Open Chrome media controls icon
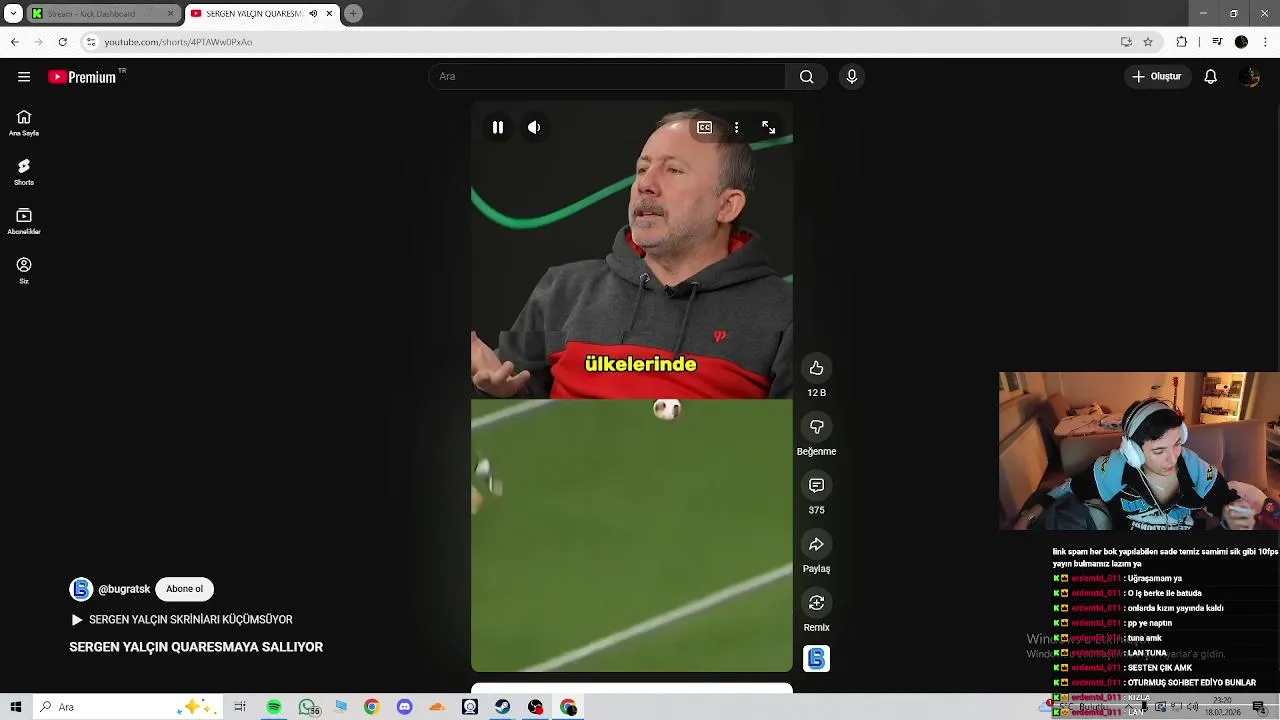1280x720 pixels. (1216, 42)
